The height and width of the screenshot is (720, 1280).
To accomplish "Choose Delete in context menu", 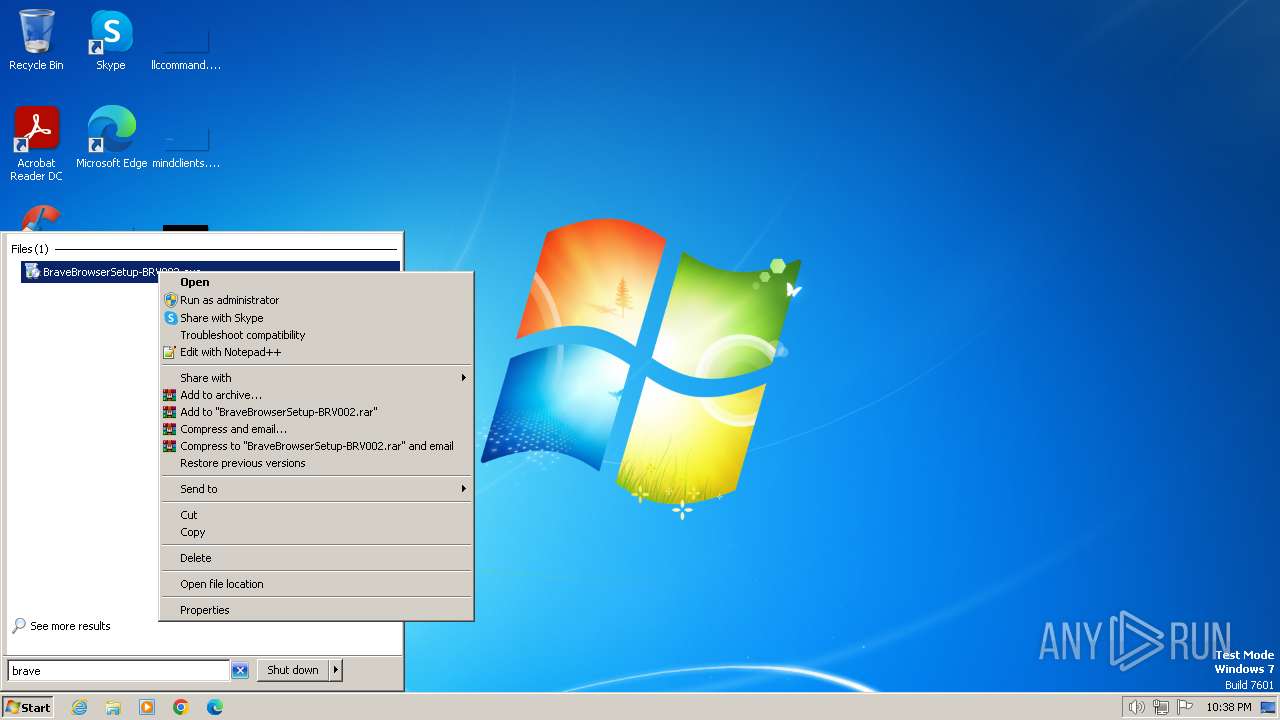I will (x=316, y=558).
